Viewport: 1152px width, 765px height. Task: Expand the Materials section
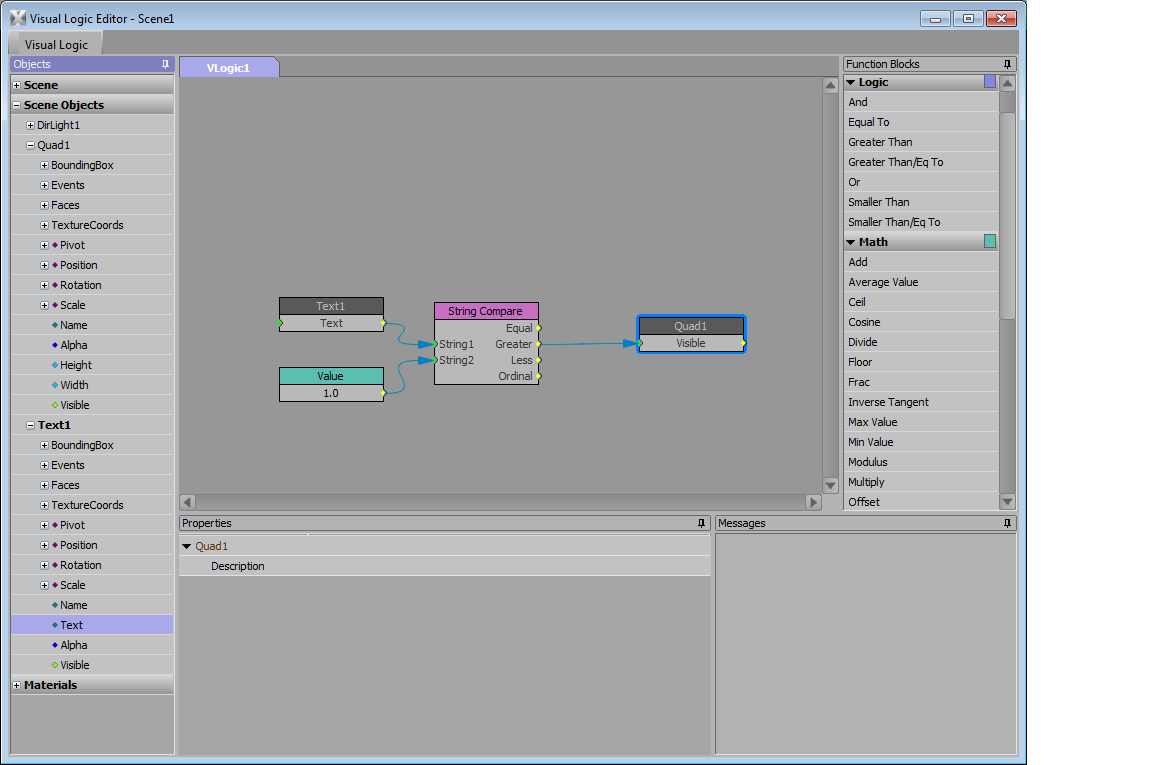point(17,685)
